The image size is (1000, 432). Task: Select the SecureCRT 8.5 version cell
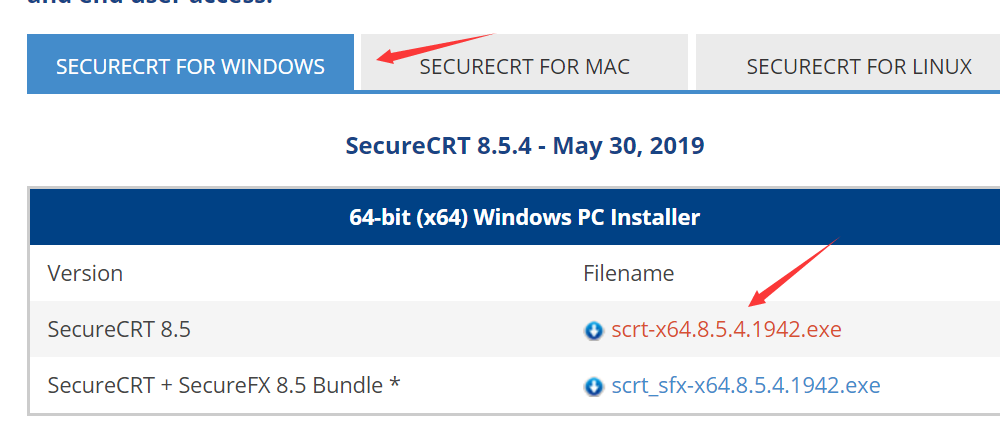coord(119,329)
